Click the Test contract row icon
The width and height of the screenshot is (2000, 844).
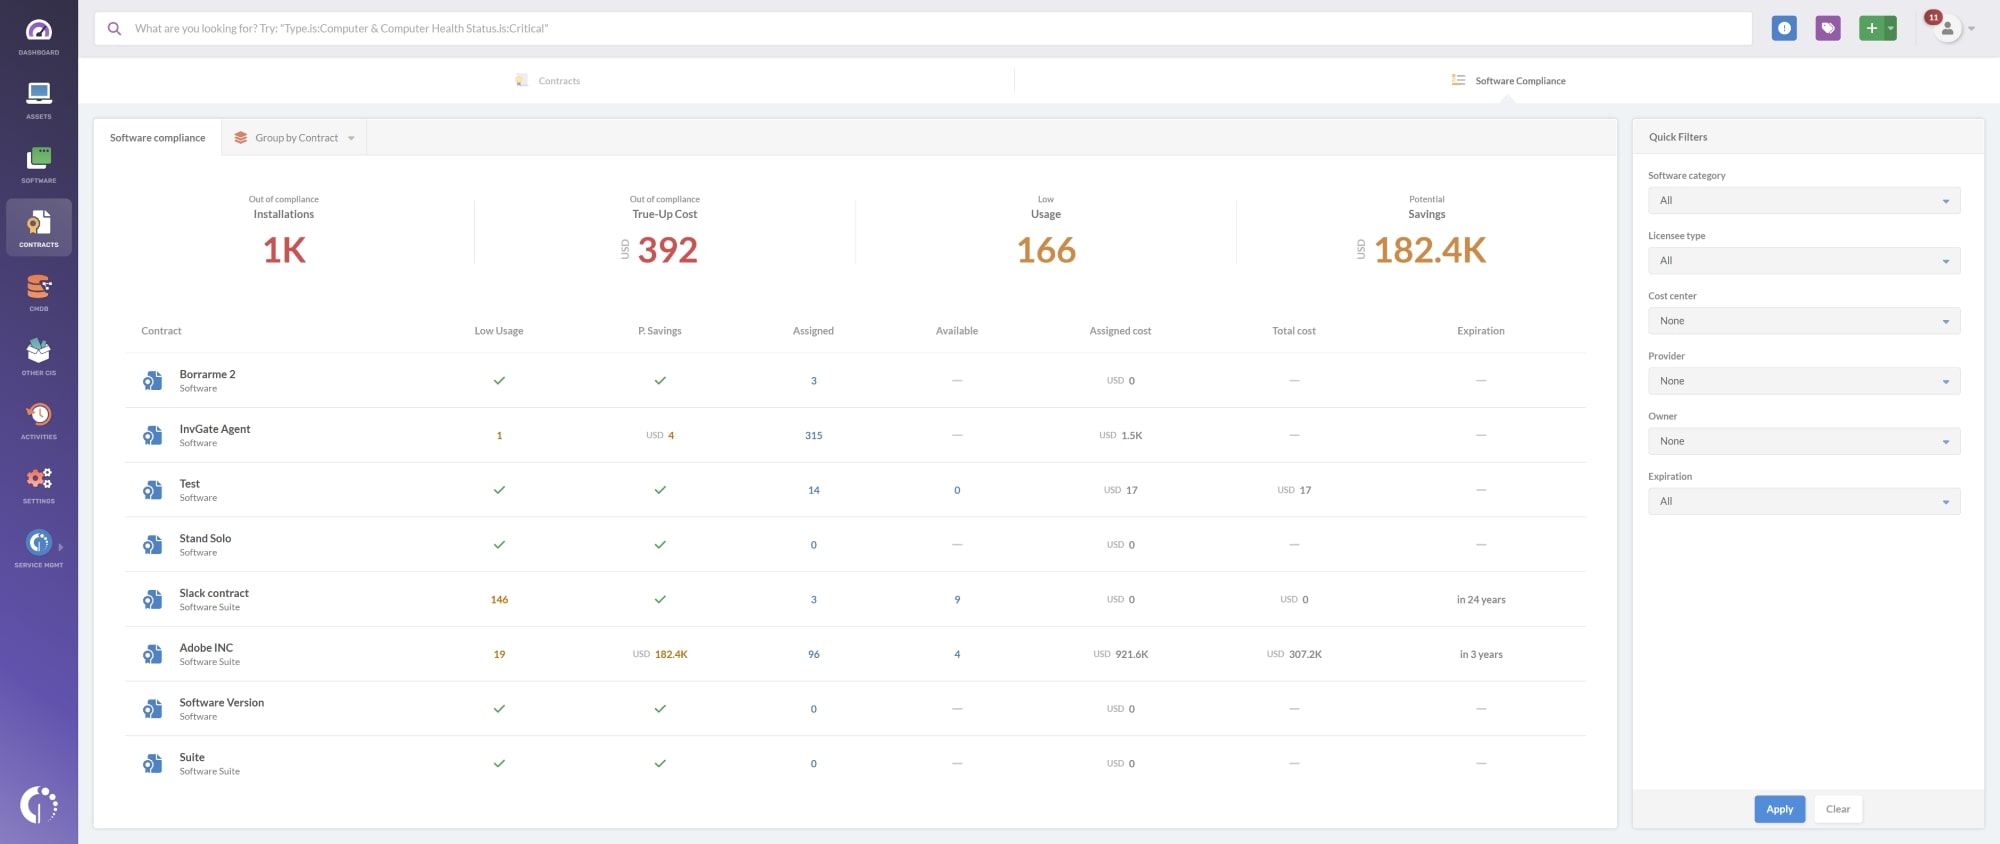pos(152,490)
